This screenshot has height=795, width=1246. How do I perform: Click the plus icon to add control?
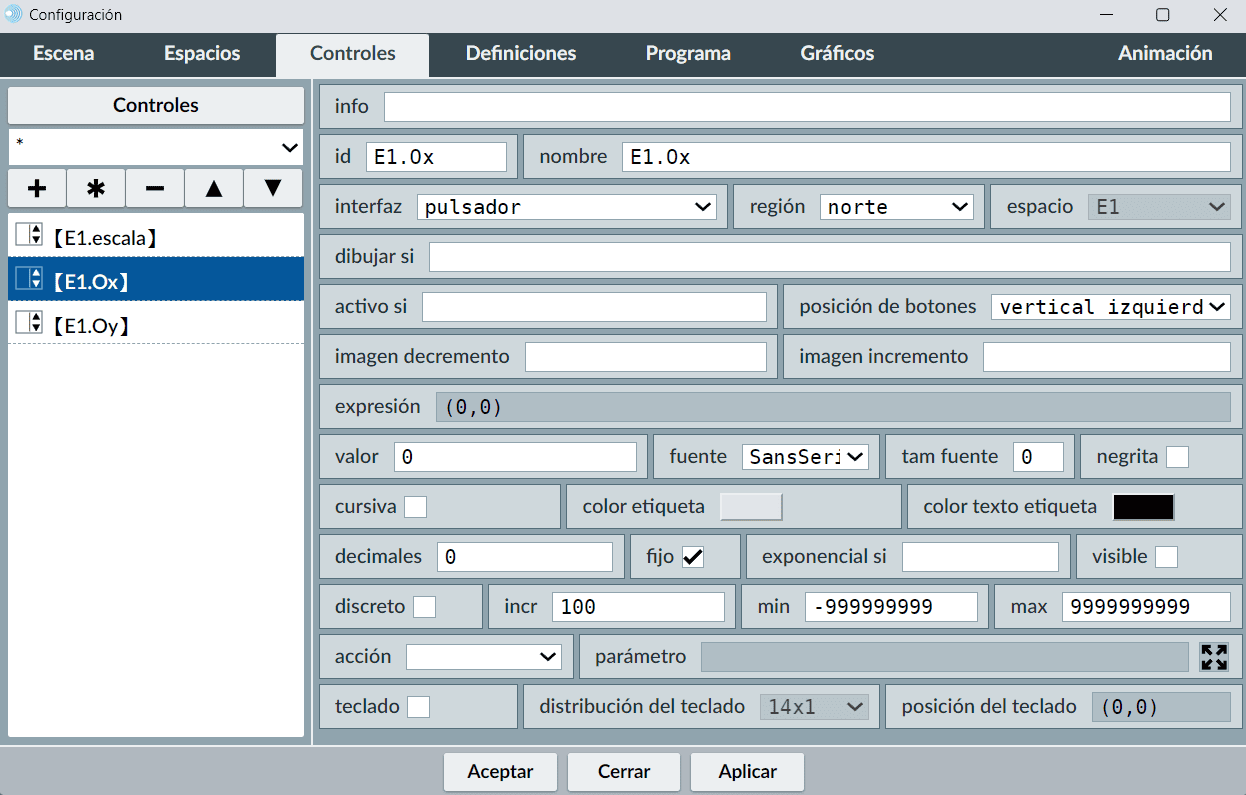coord(37,188)
